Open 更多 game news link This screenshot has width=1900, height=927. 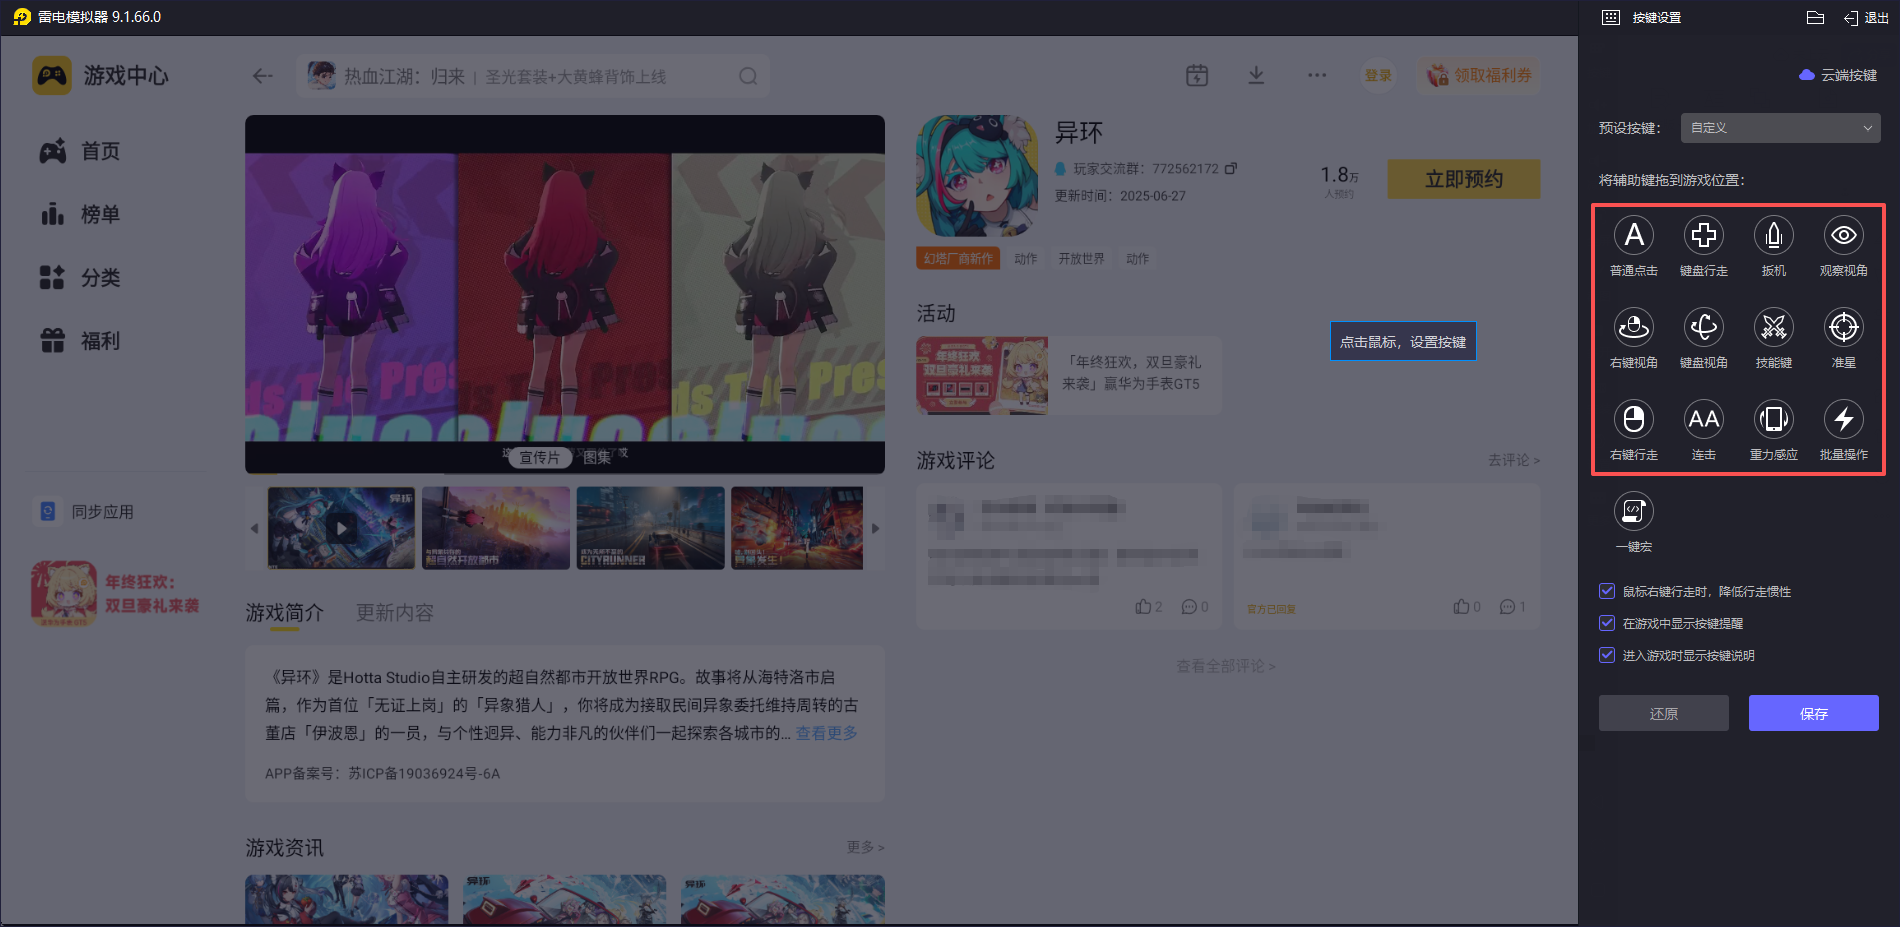[x=866, y=847]
